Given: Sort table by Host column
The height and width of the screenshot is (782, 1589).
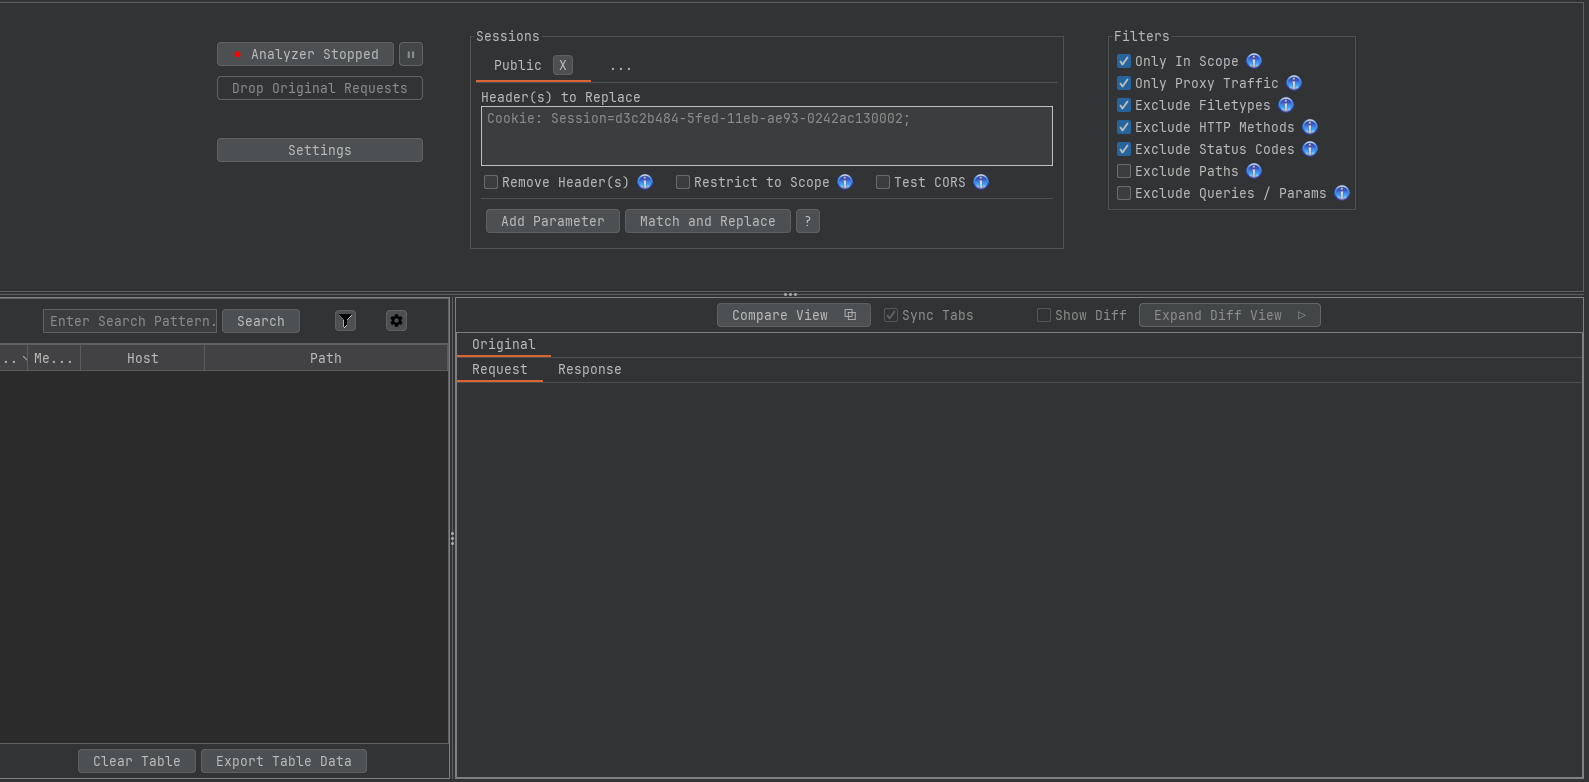Looking at the screenshot, I should [143, 358].
